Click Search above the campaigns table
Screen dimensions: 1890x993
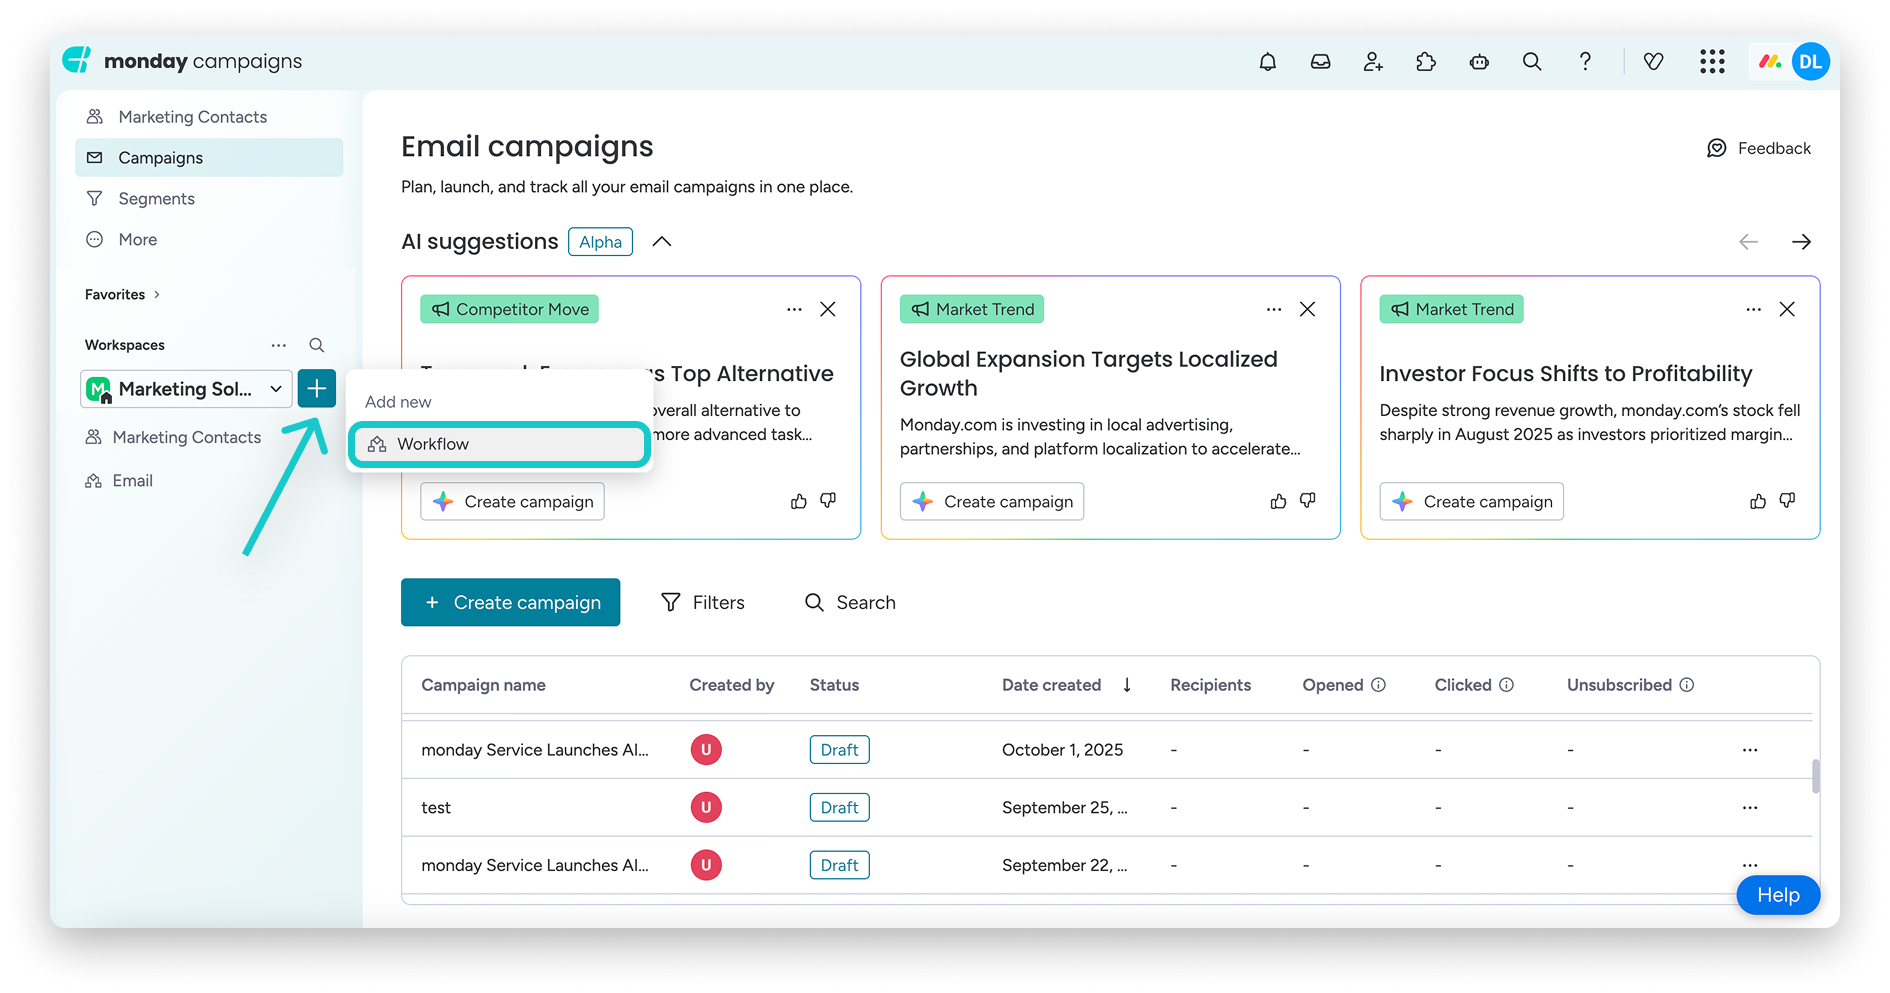coord(851,603)
